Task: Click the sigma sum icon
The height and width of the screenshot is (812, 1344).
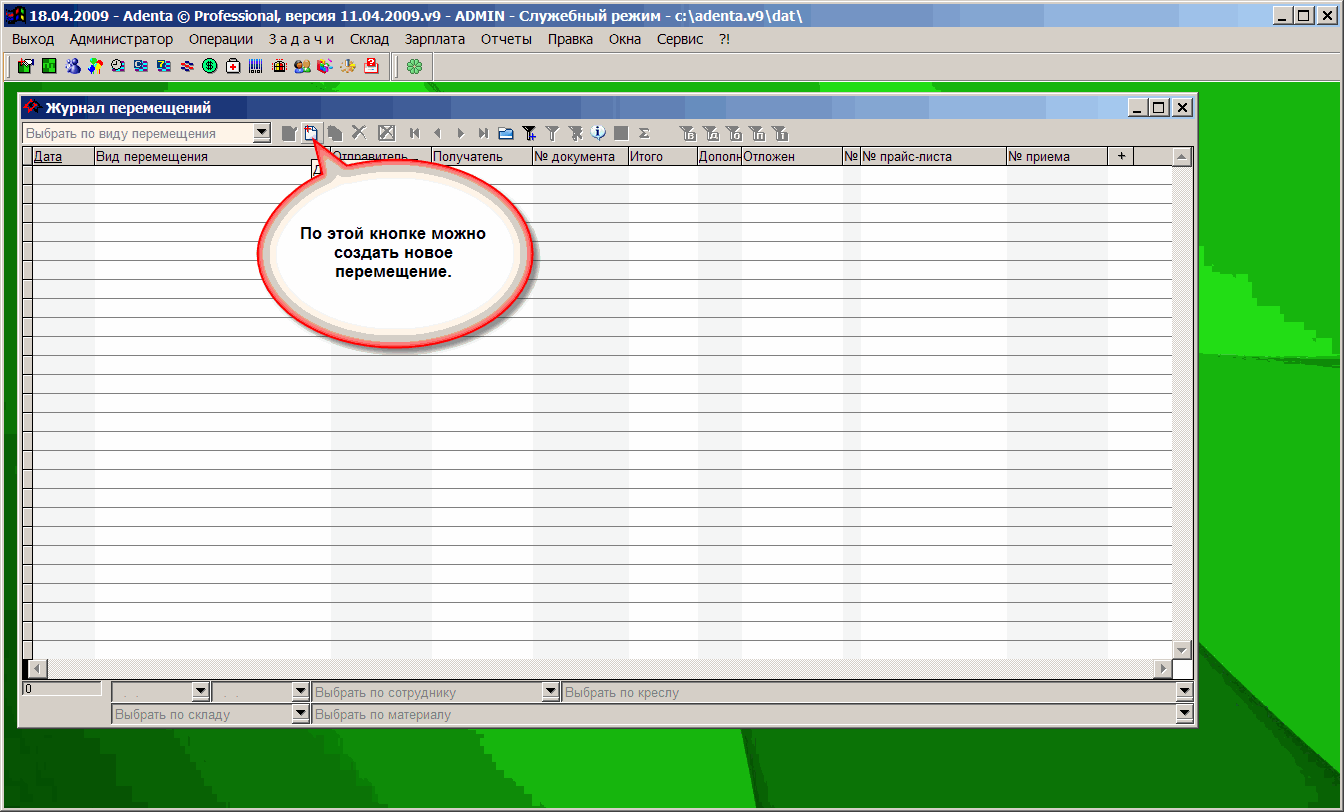Action: [x=644, y=133]
